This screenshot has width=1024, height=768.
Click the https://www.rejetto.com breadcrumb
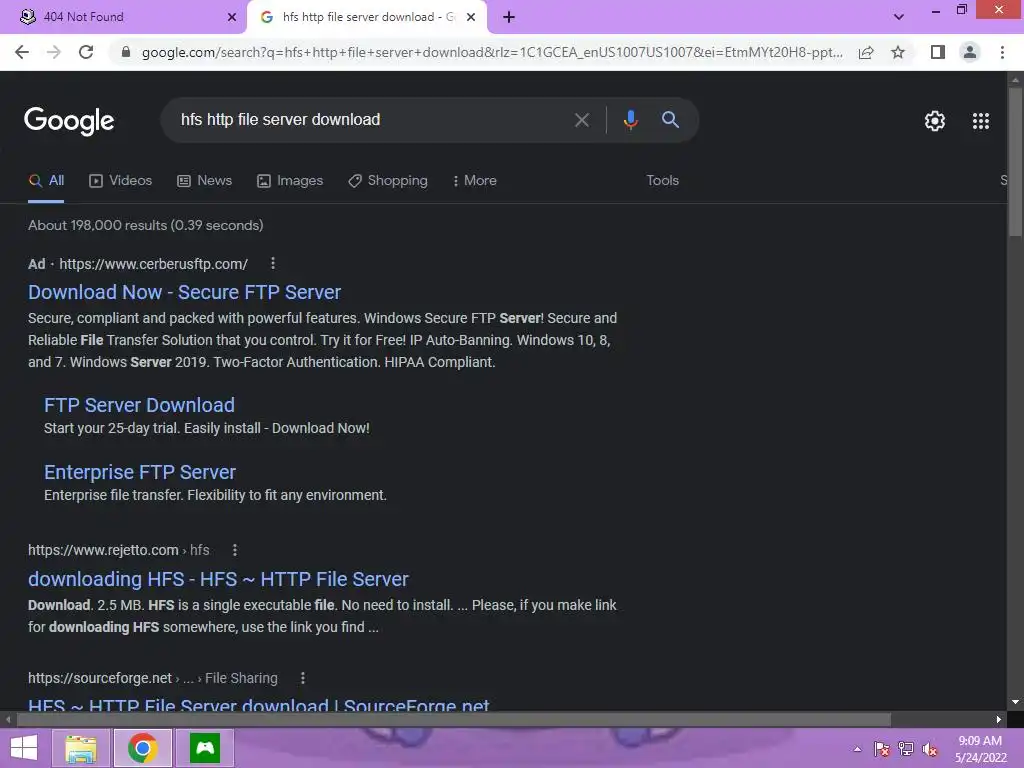[103, 550]
